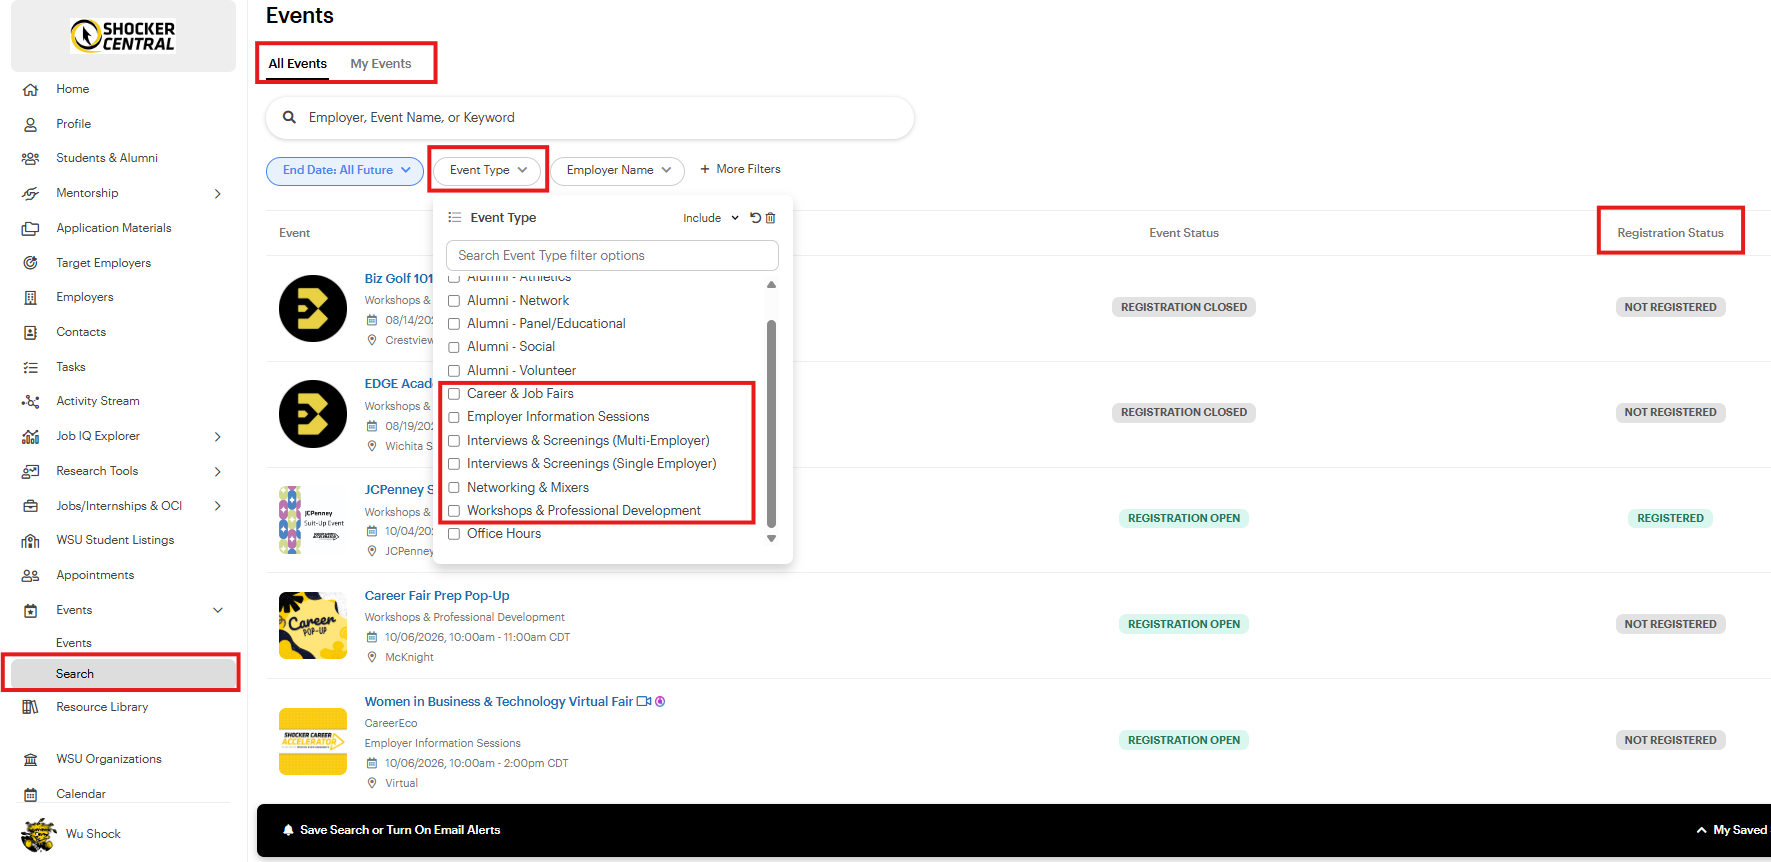This screenshot has height=862, width=1771.
Task: Delete the Event Type filter via trash icon
Action: [771, 218]
